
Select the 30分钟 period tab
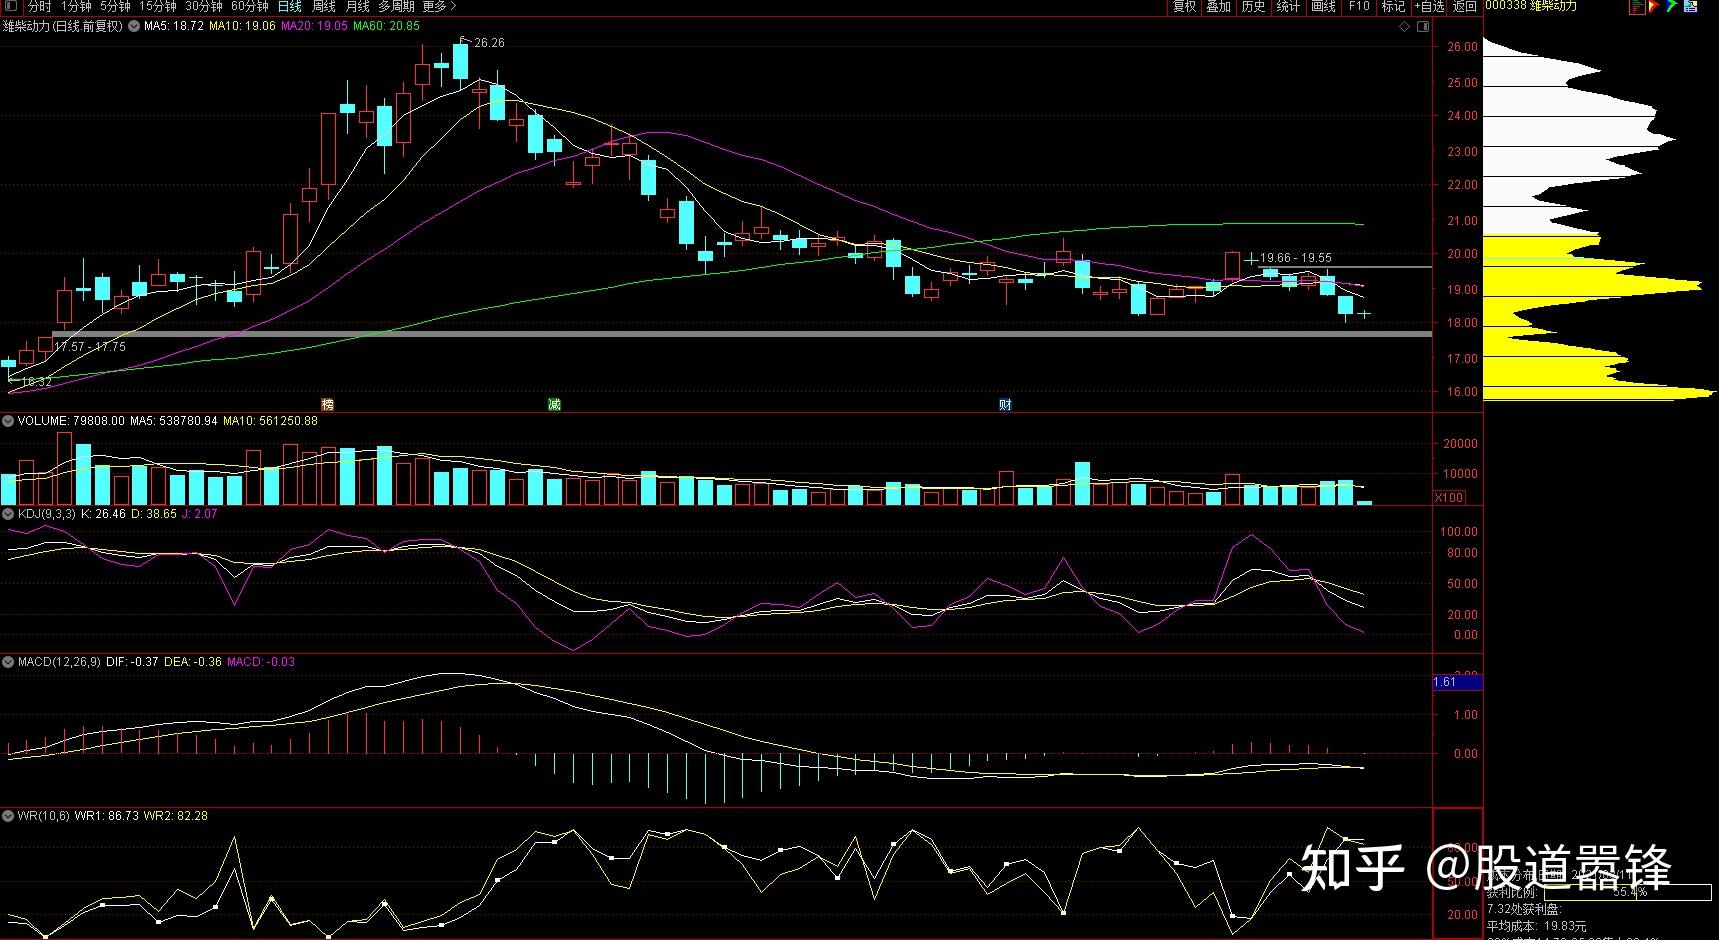click(204, 6)
